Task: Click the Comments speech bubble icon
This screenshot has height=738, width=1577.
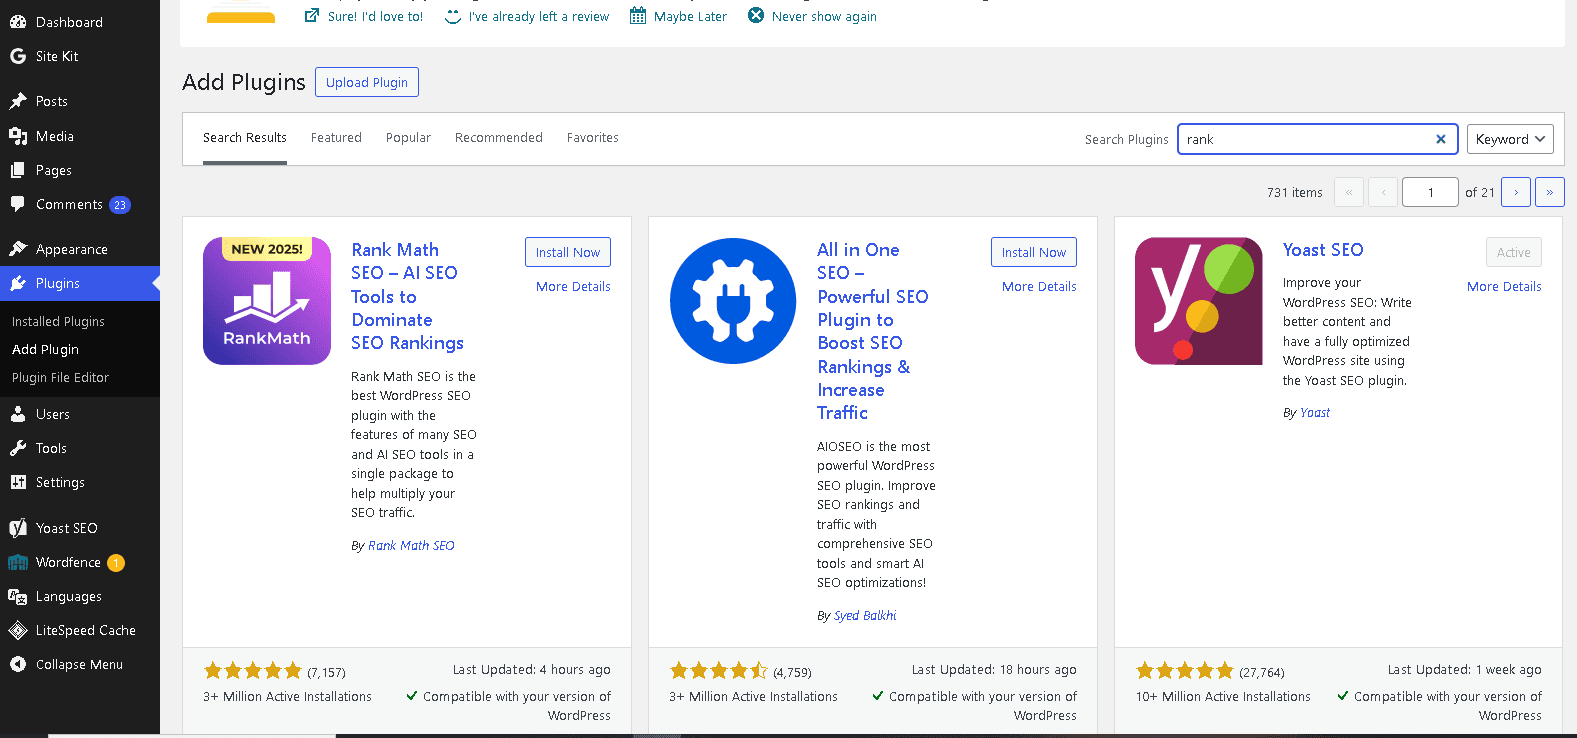Action: point(18,204)
